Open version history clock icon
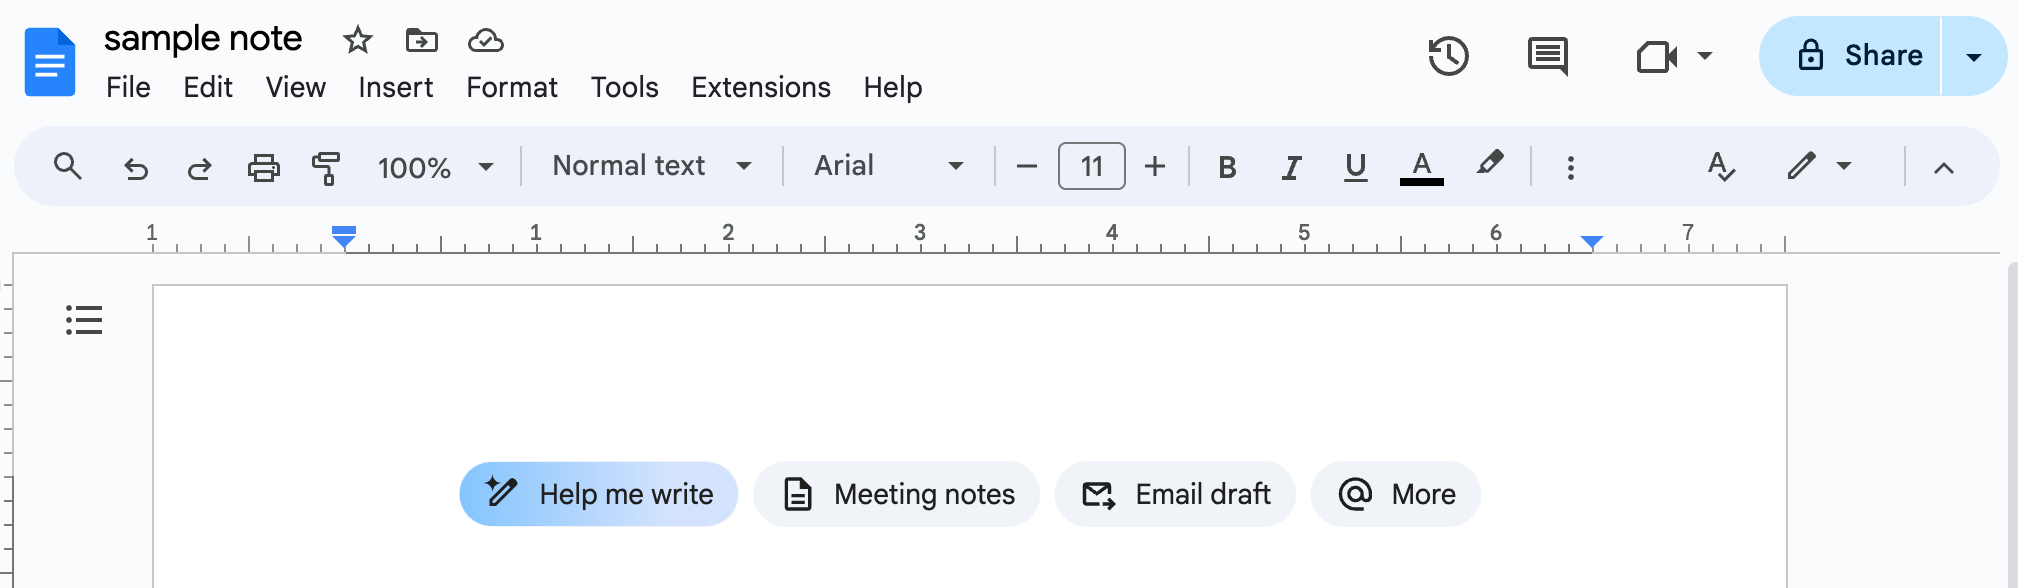The width and height of the screenshot is (2018, 588). tap(1448, 56)
